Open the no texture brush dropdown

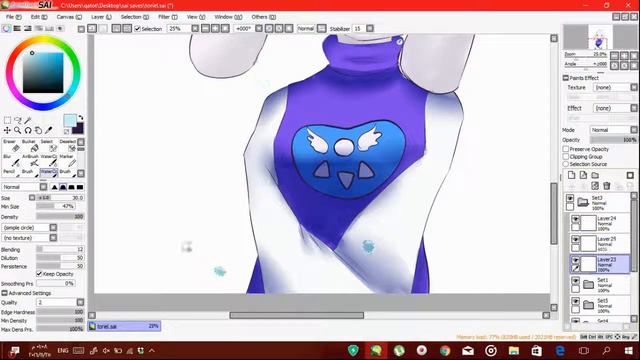coord(29,238)
